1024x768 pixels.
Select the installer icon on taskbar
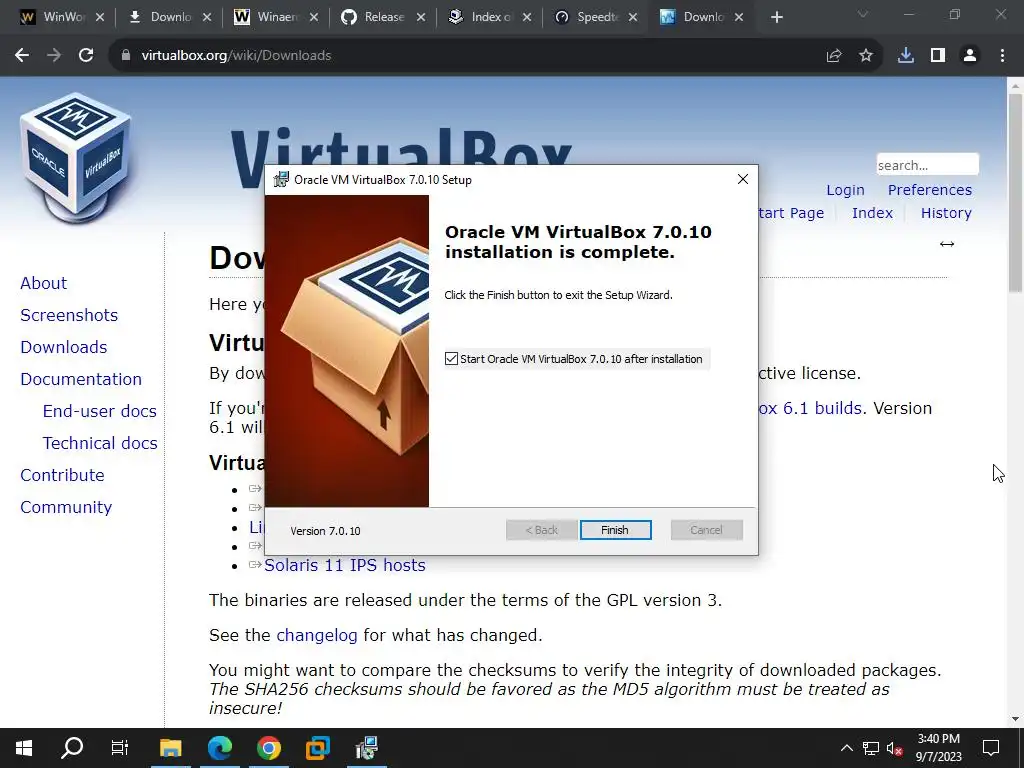click(366, 747)
